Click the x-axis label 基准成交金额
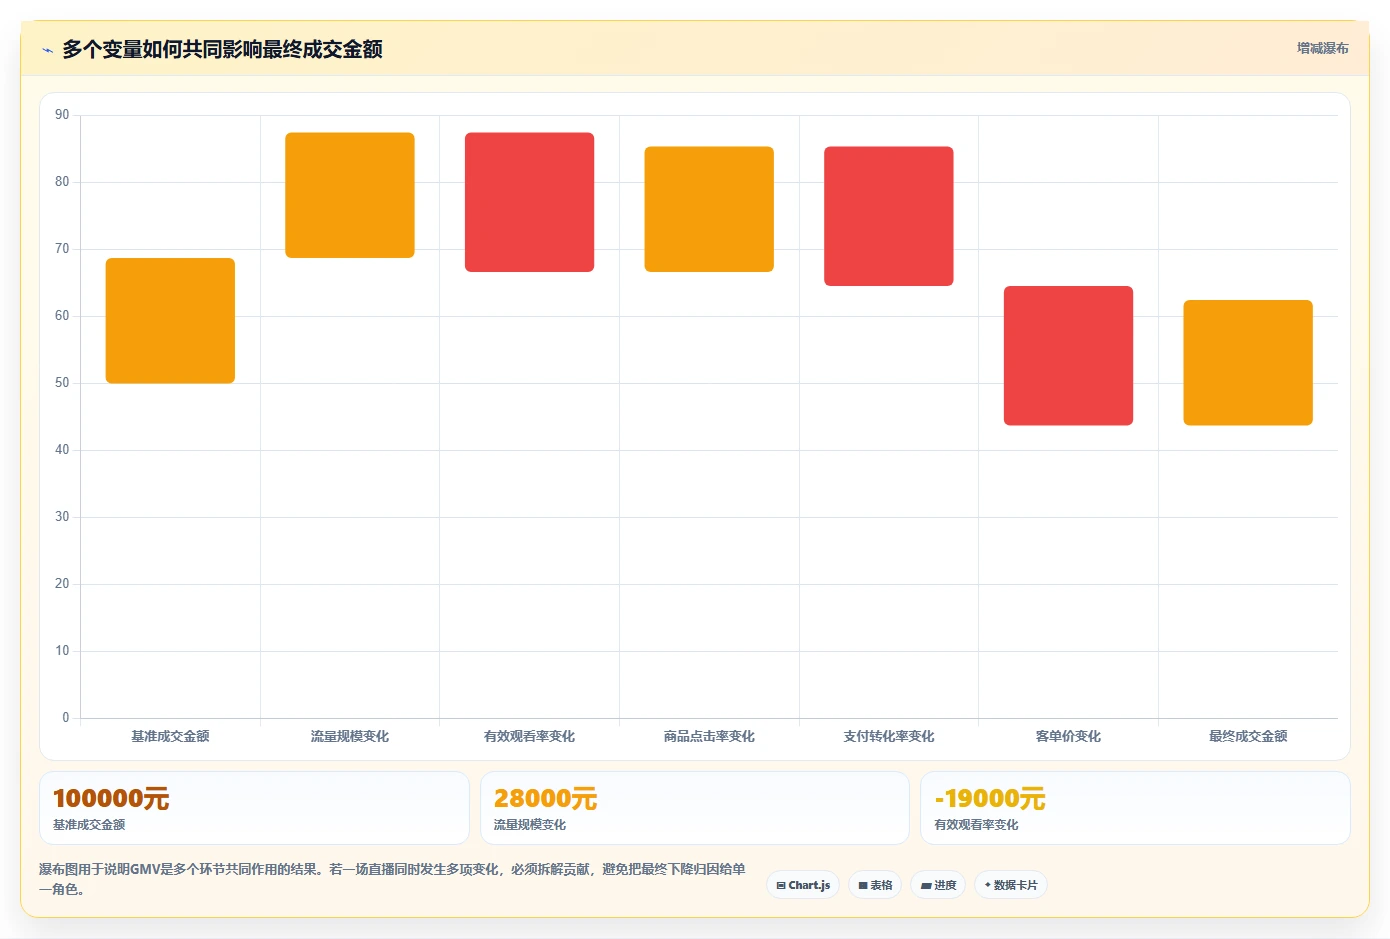 tap(170, 736)
